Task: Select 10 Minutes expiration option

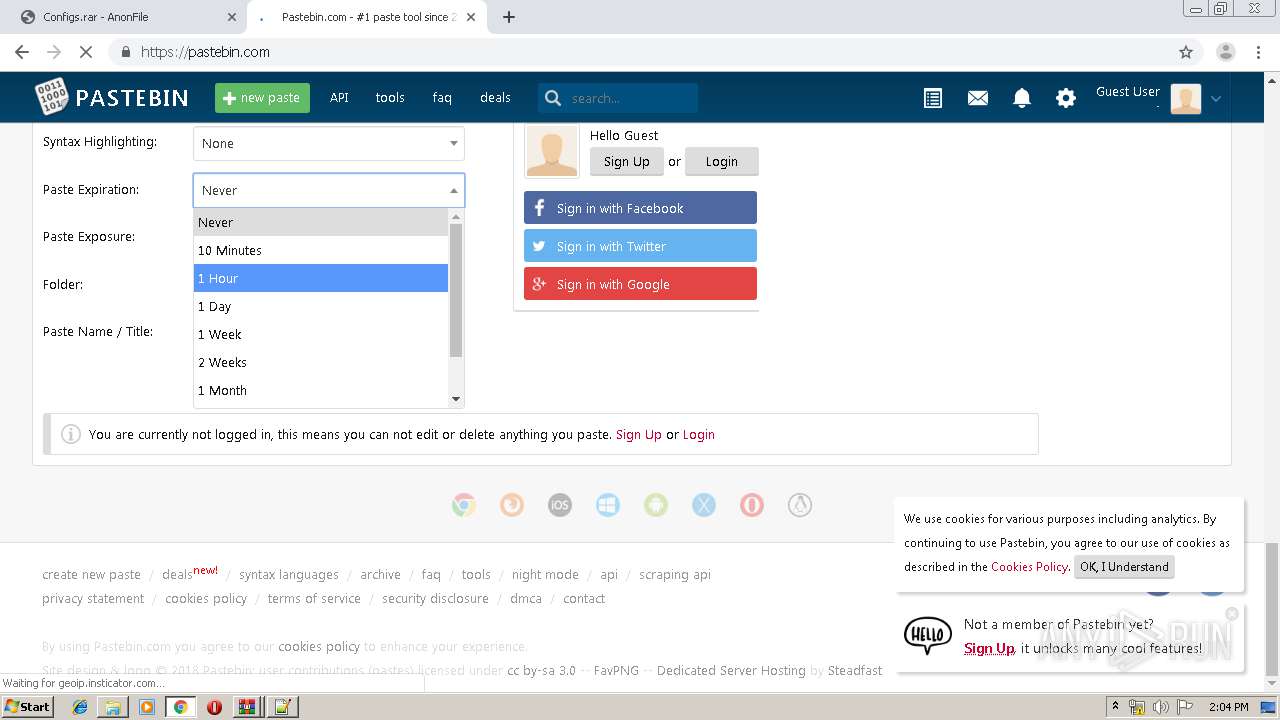Action: coord(321,250)
